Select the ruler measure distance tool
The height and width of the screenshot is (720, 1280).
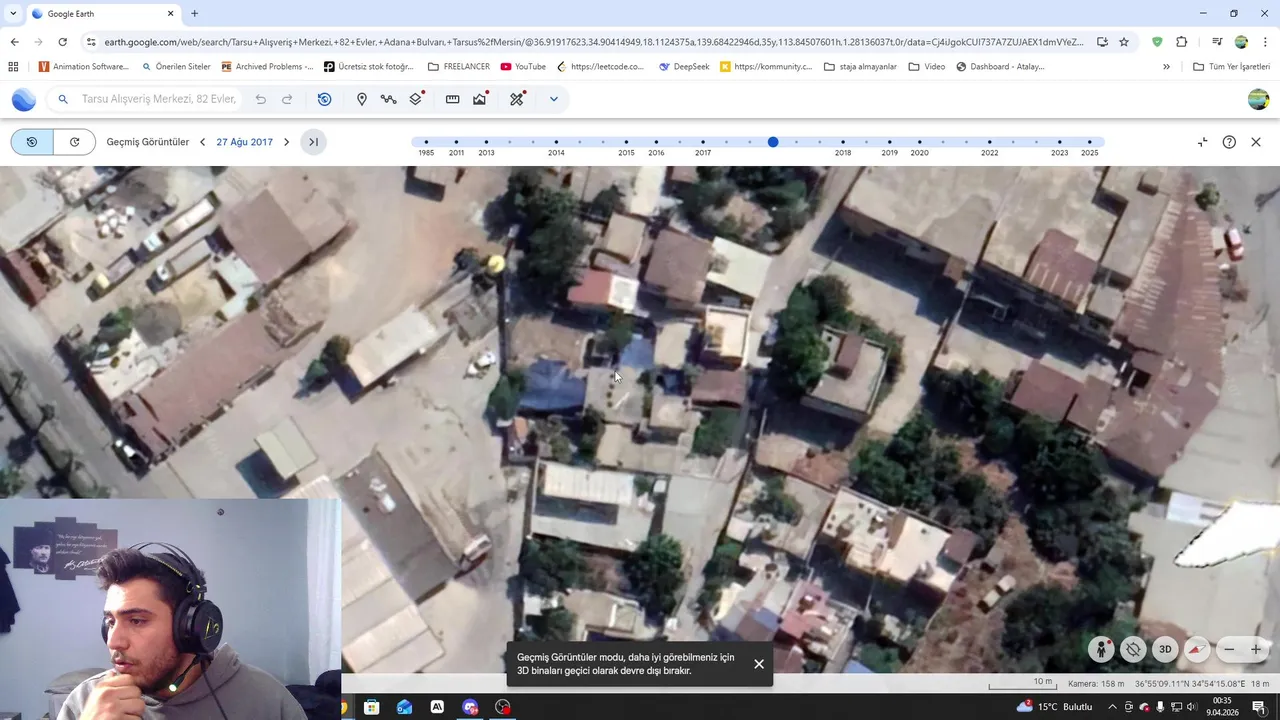pyautogui.click(x=452, y=99)
